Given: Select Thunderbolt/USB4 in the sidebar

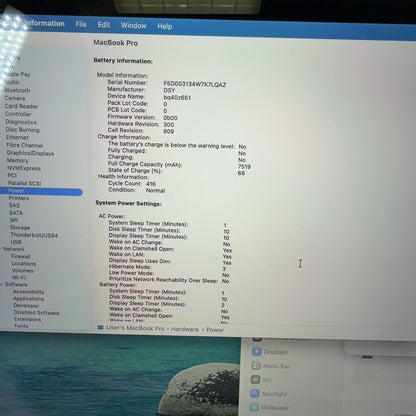Looking at the screenshot, I should tap(34, 235).
